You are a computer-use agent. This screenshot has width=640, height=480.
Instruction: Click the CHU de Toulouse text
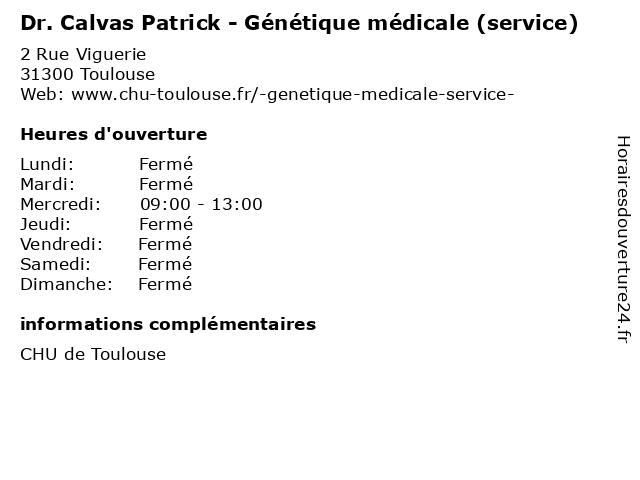pos(93,354)
